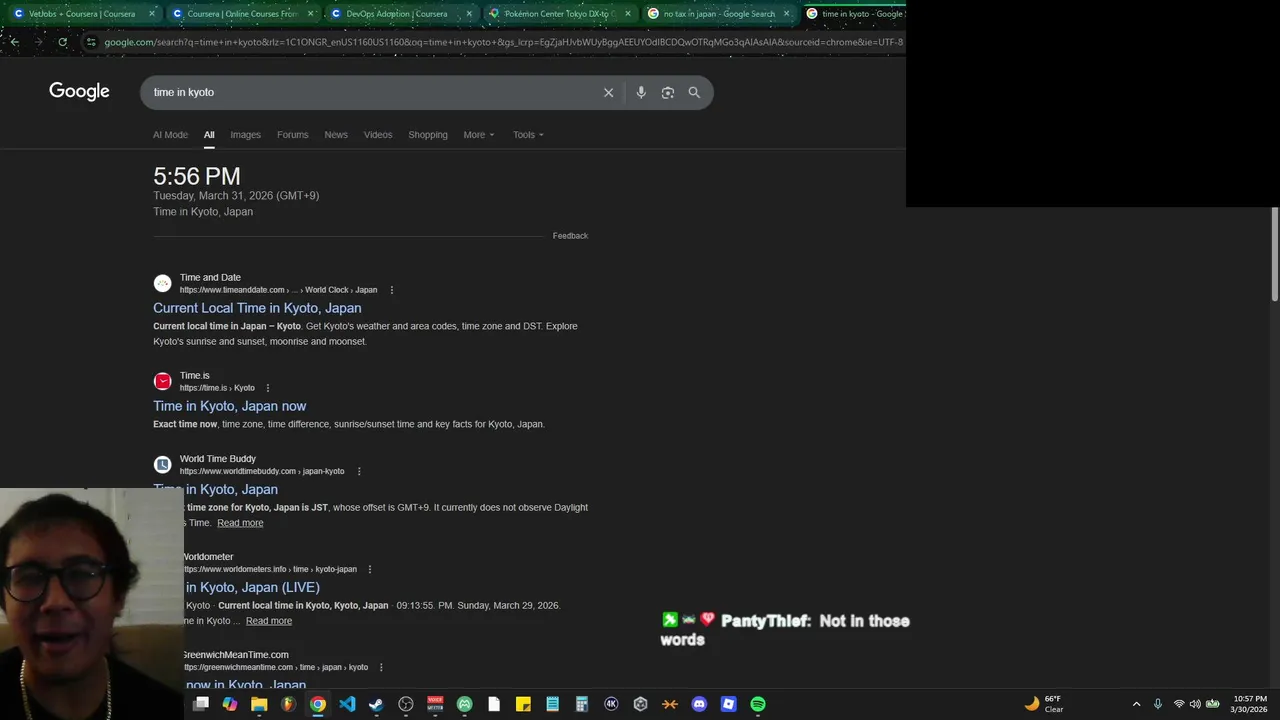Open the weather widget showing 66°F Clear

(x=1043, y=704)
